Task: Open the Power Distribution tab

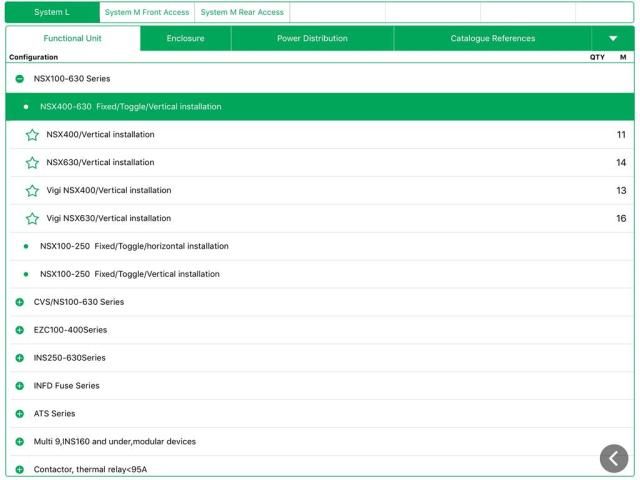Action: (x=312, y=39)
